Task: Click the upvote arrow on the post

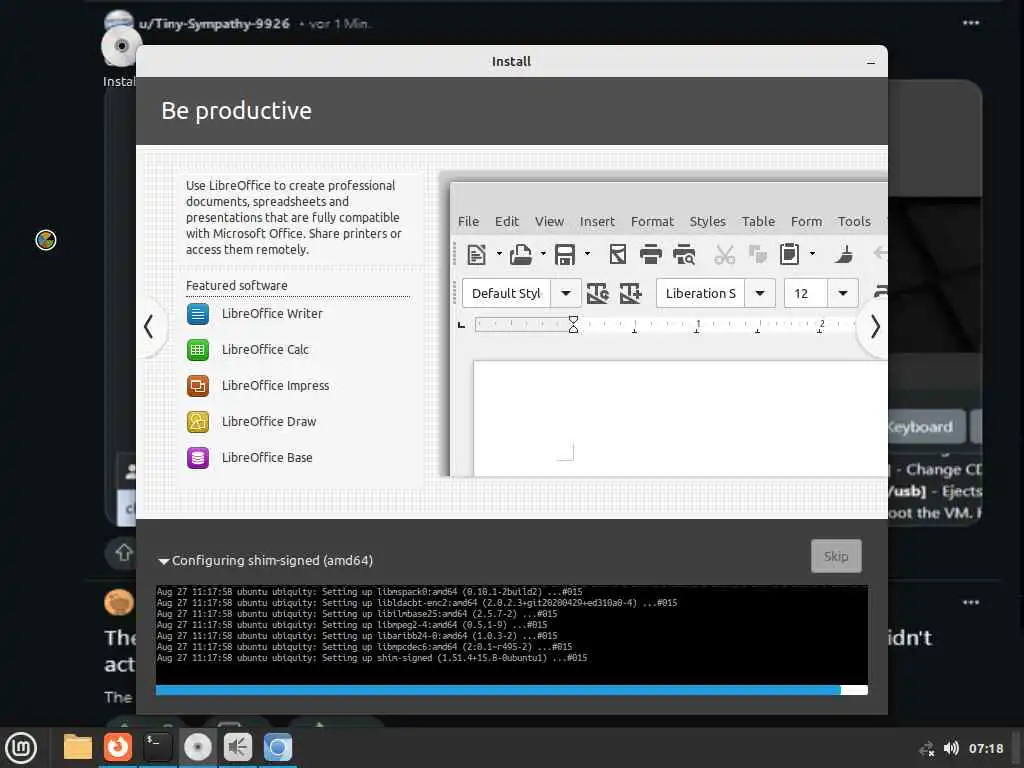Action: click(x=123, y=553)
